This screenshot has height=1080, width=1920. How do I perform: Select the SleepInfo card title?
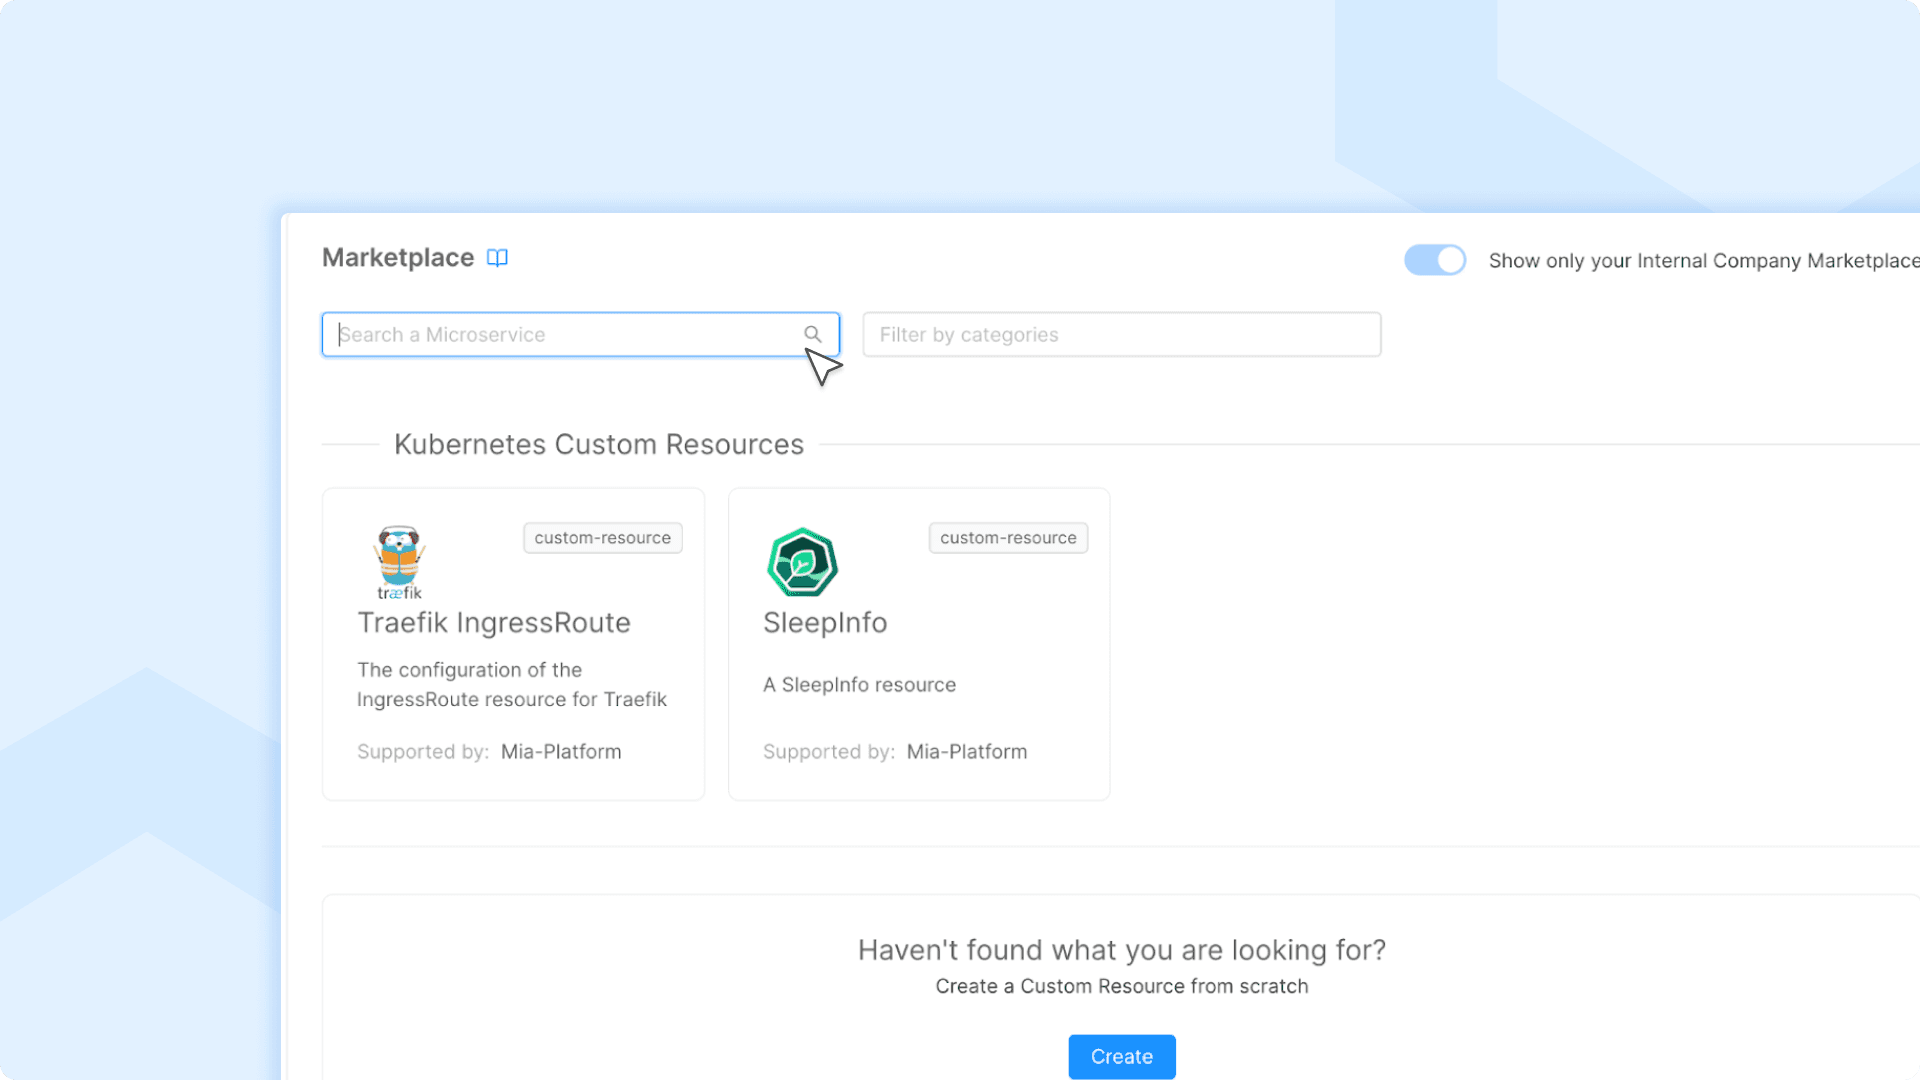click(x=825, y=623)
